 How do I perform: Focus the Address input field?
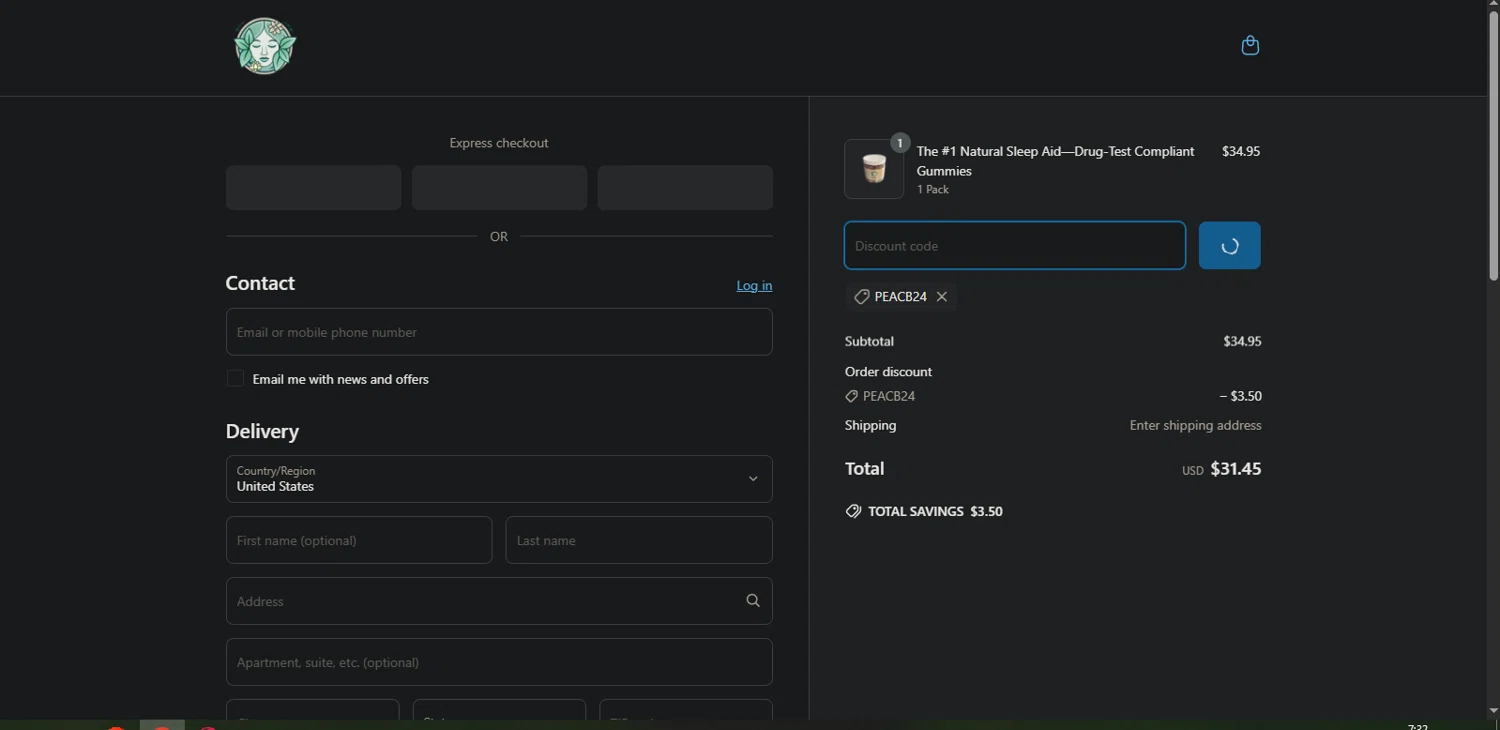click(499, 601)
